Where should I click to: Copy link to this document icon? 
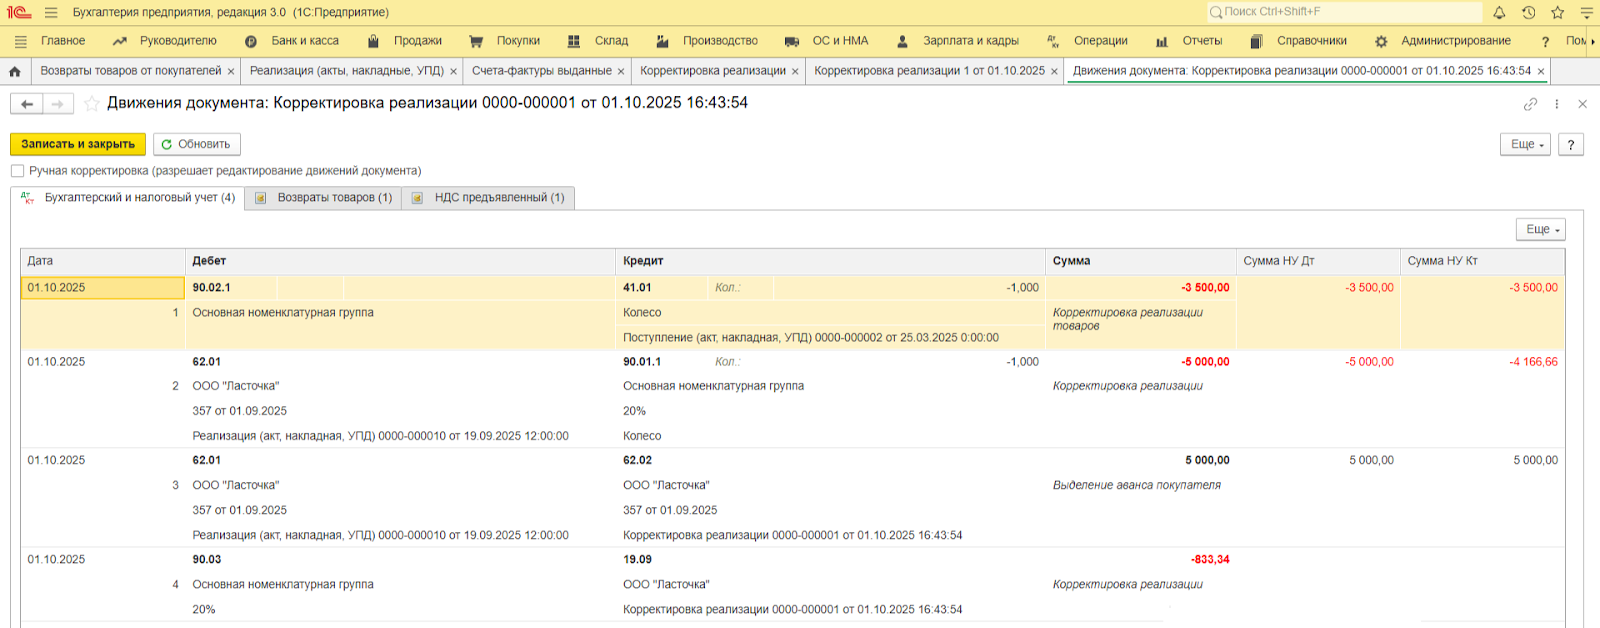click(x=1530, y=104)
